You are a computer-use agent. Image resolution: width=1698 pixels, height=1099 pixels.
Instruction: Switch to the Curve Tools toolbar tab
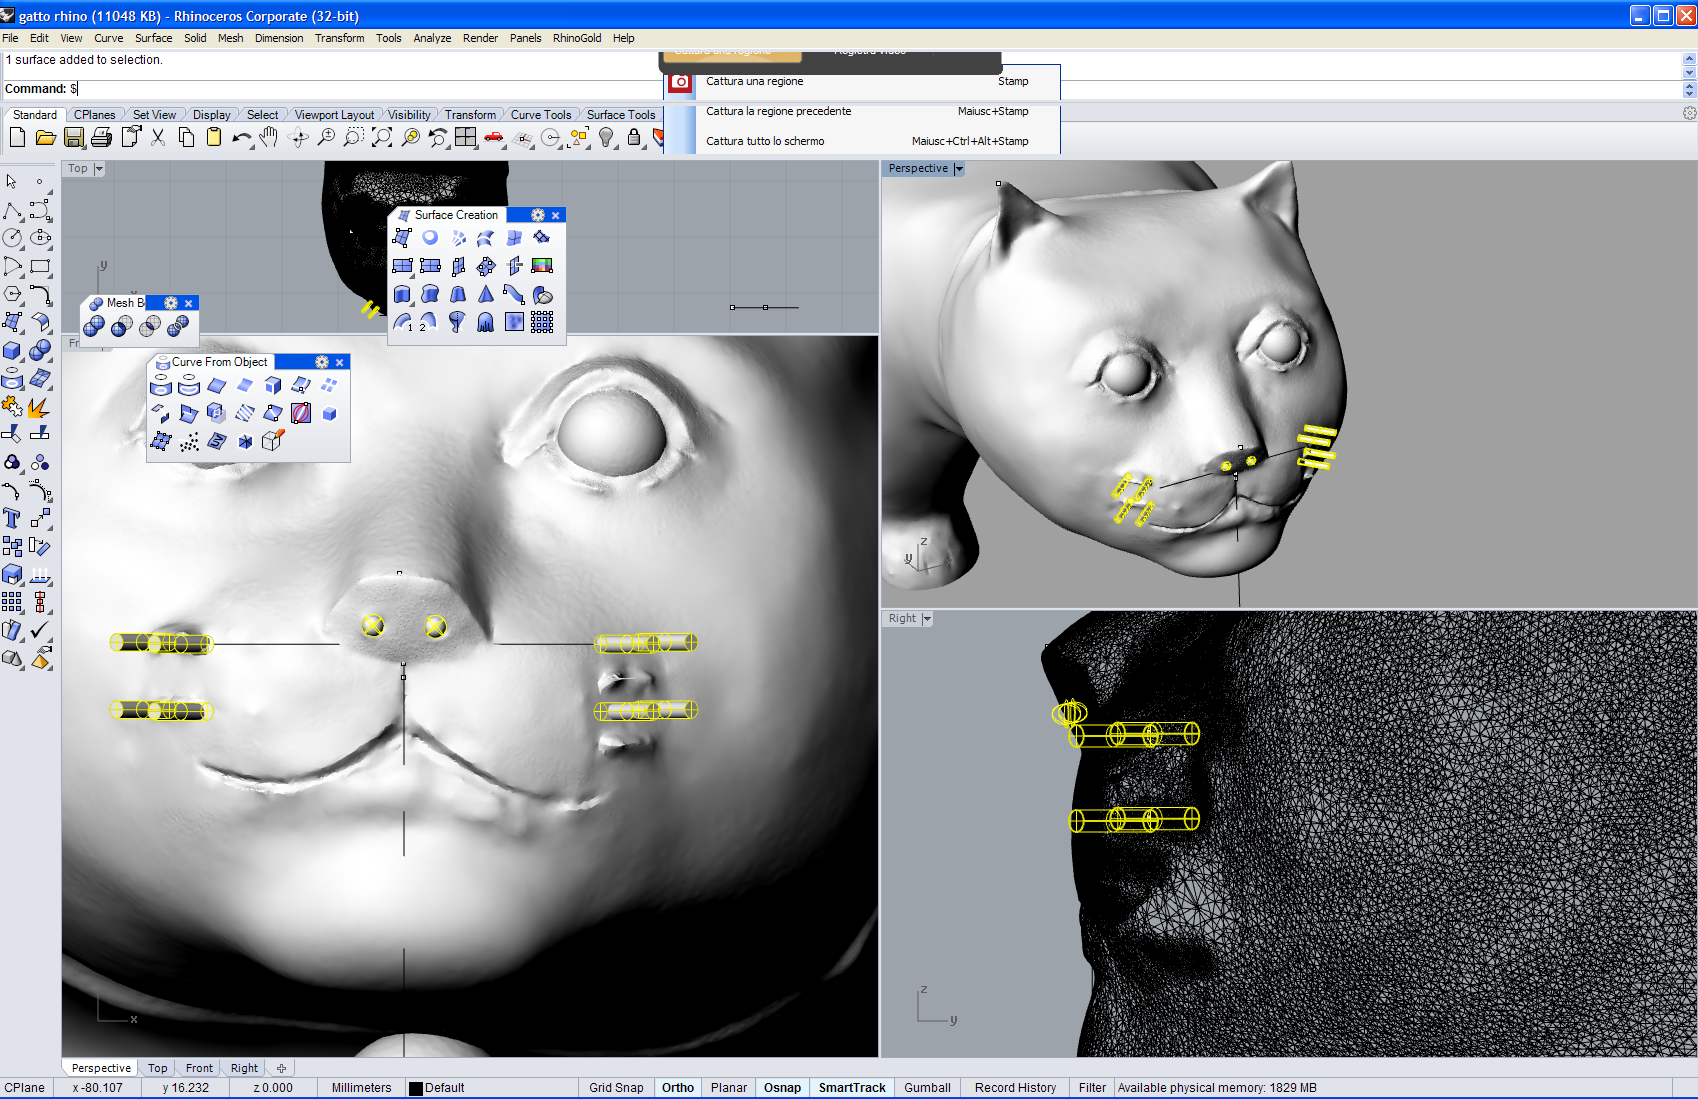click(x=541, y=115)
